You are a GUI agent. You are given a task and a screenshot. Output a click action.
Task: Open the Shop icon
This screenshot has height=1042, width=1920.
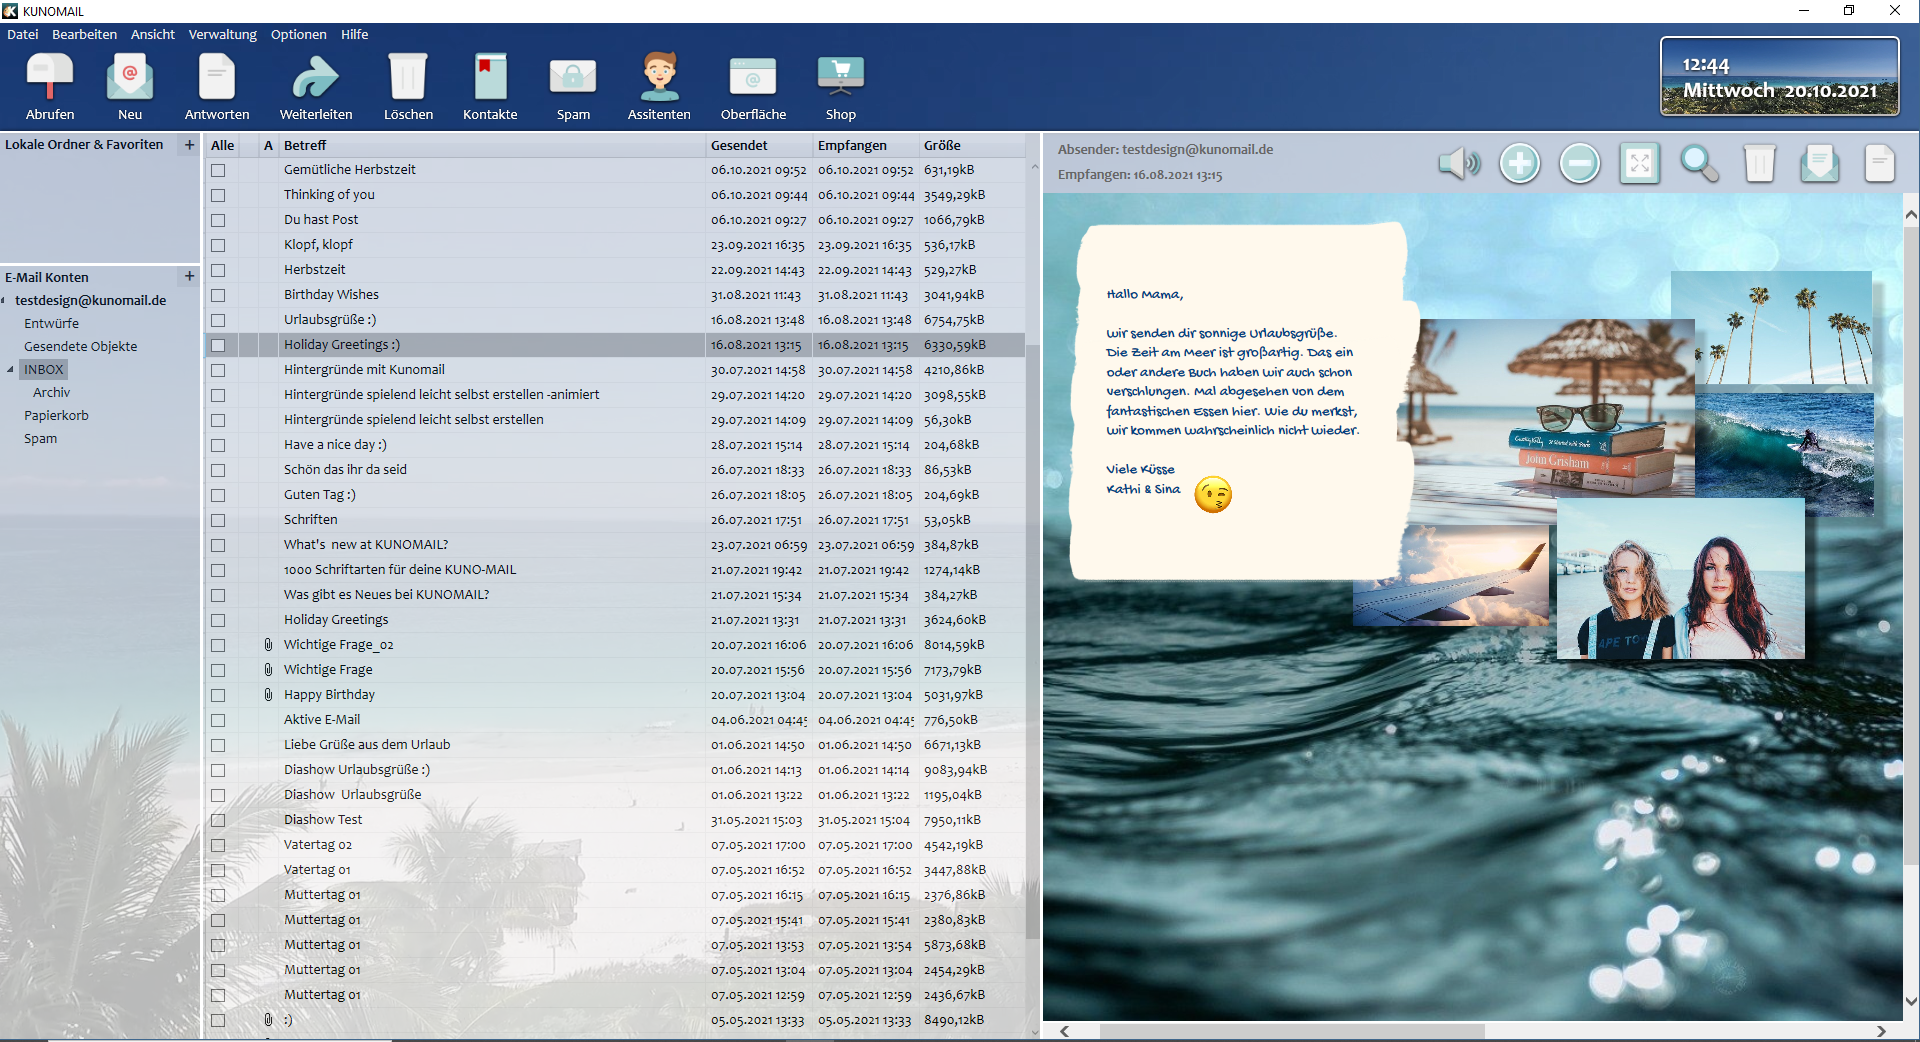840,78
